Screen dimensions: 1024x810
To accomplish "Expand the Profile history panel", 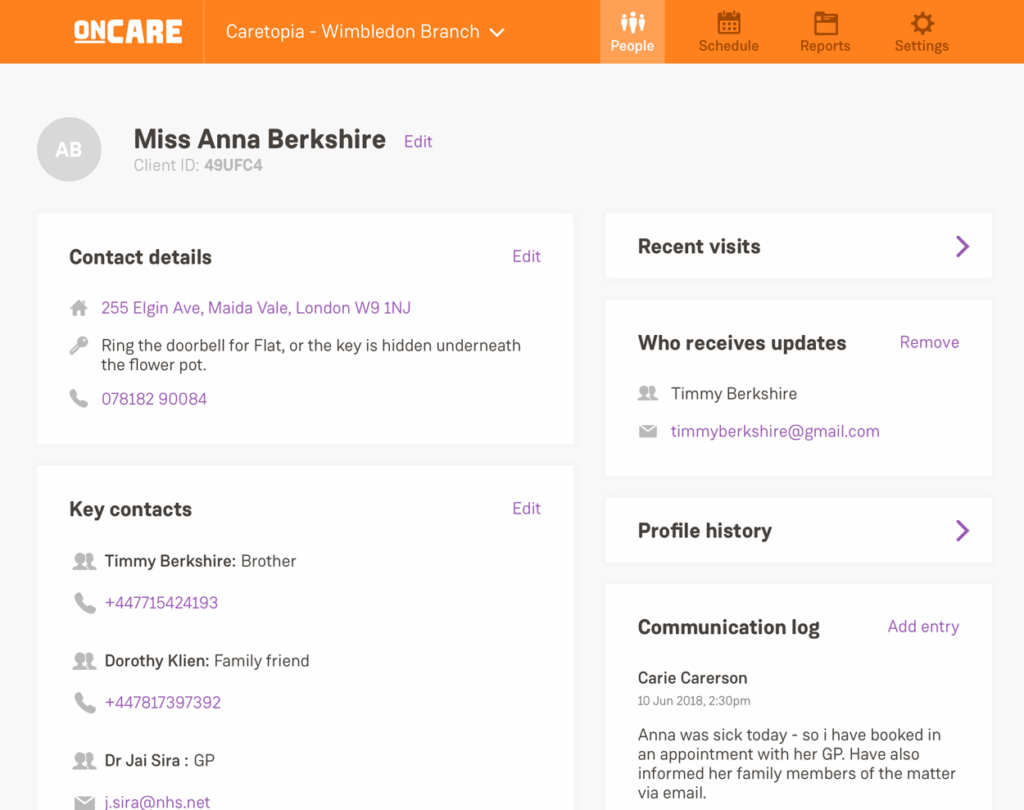I will pyautogui.click(x=961, y=530).
